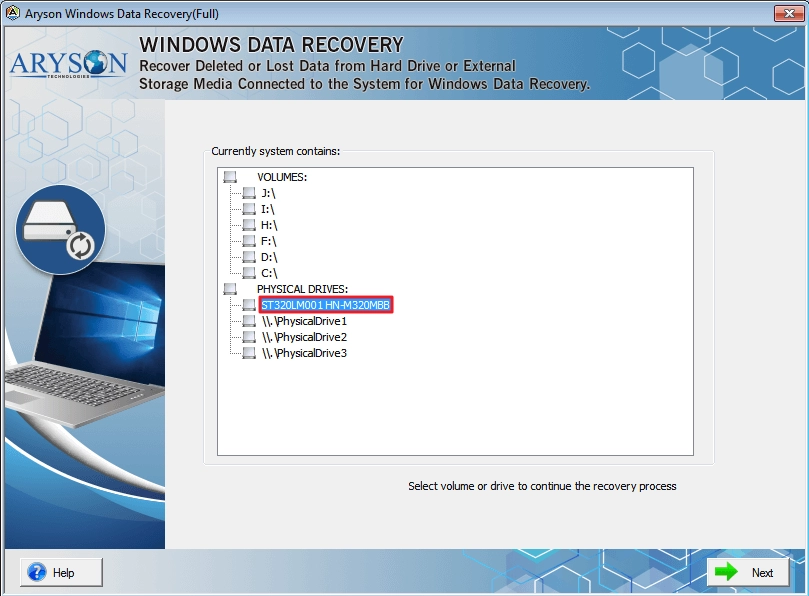Click the green arrow on Next button

(726, 572)
